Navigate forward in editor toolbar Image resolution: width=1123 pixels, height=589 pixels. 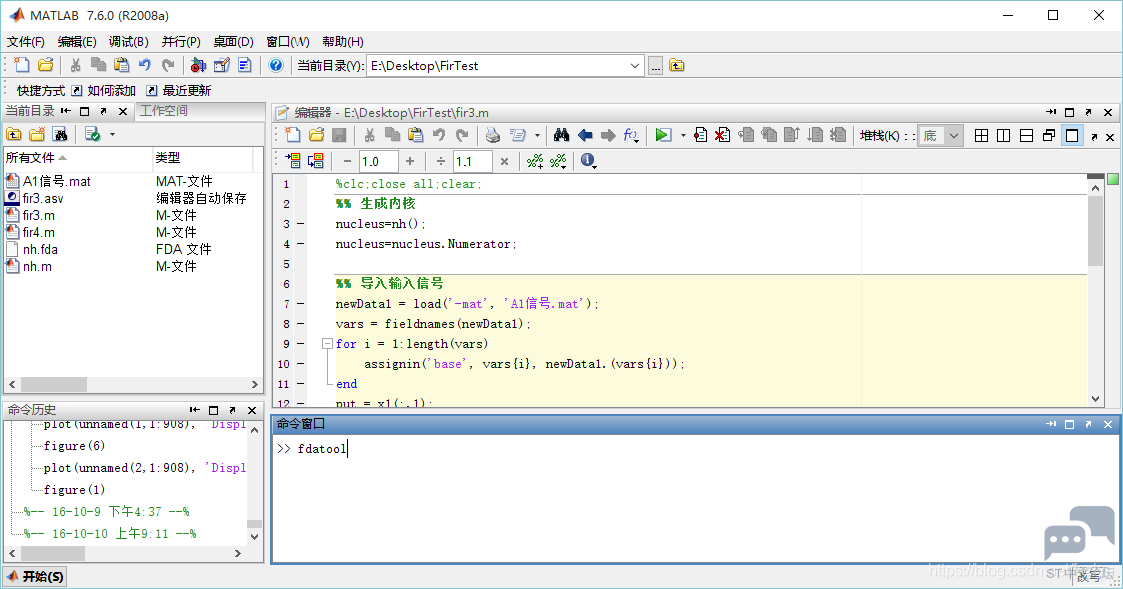point(608,135)
